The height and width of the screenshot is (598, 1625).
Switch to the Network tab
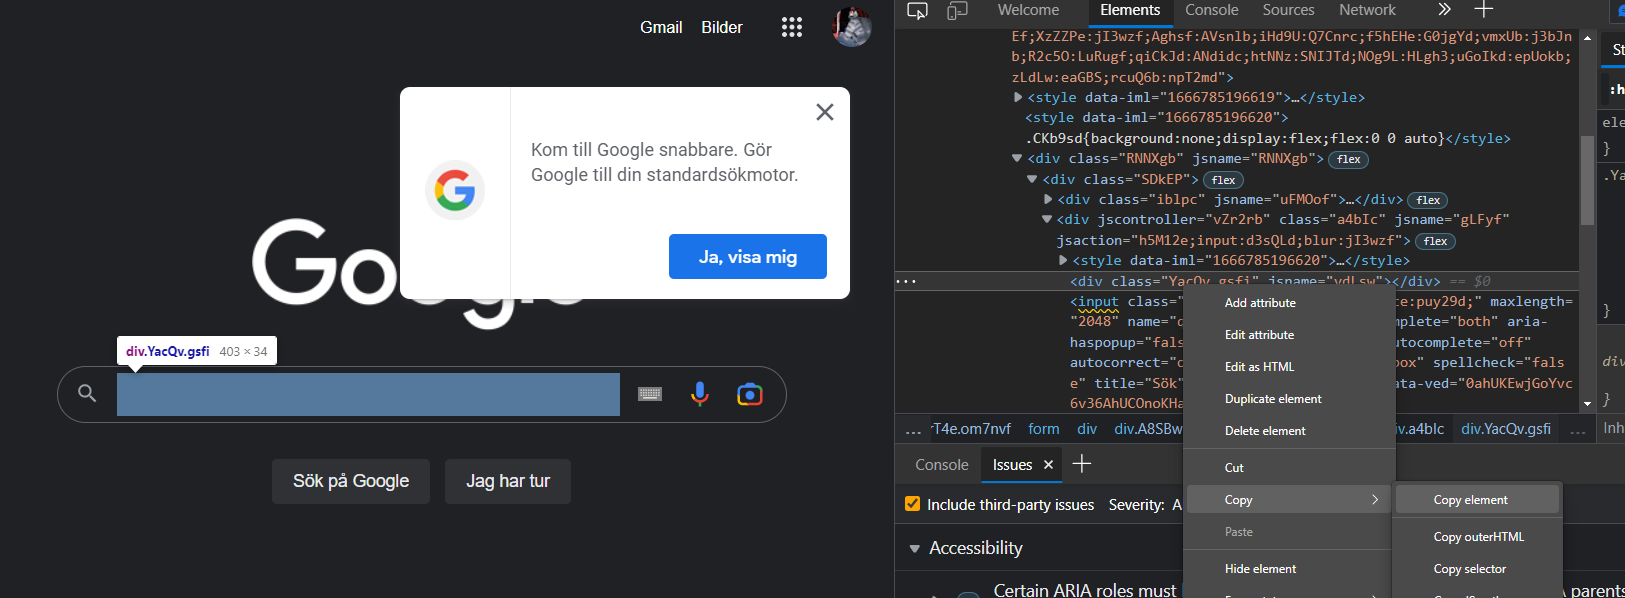1367,10
